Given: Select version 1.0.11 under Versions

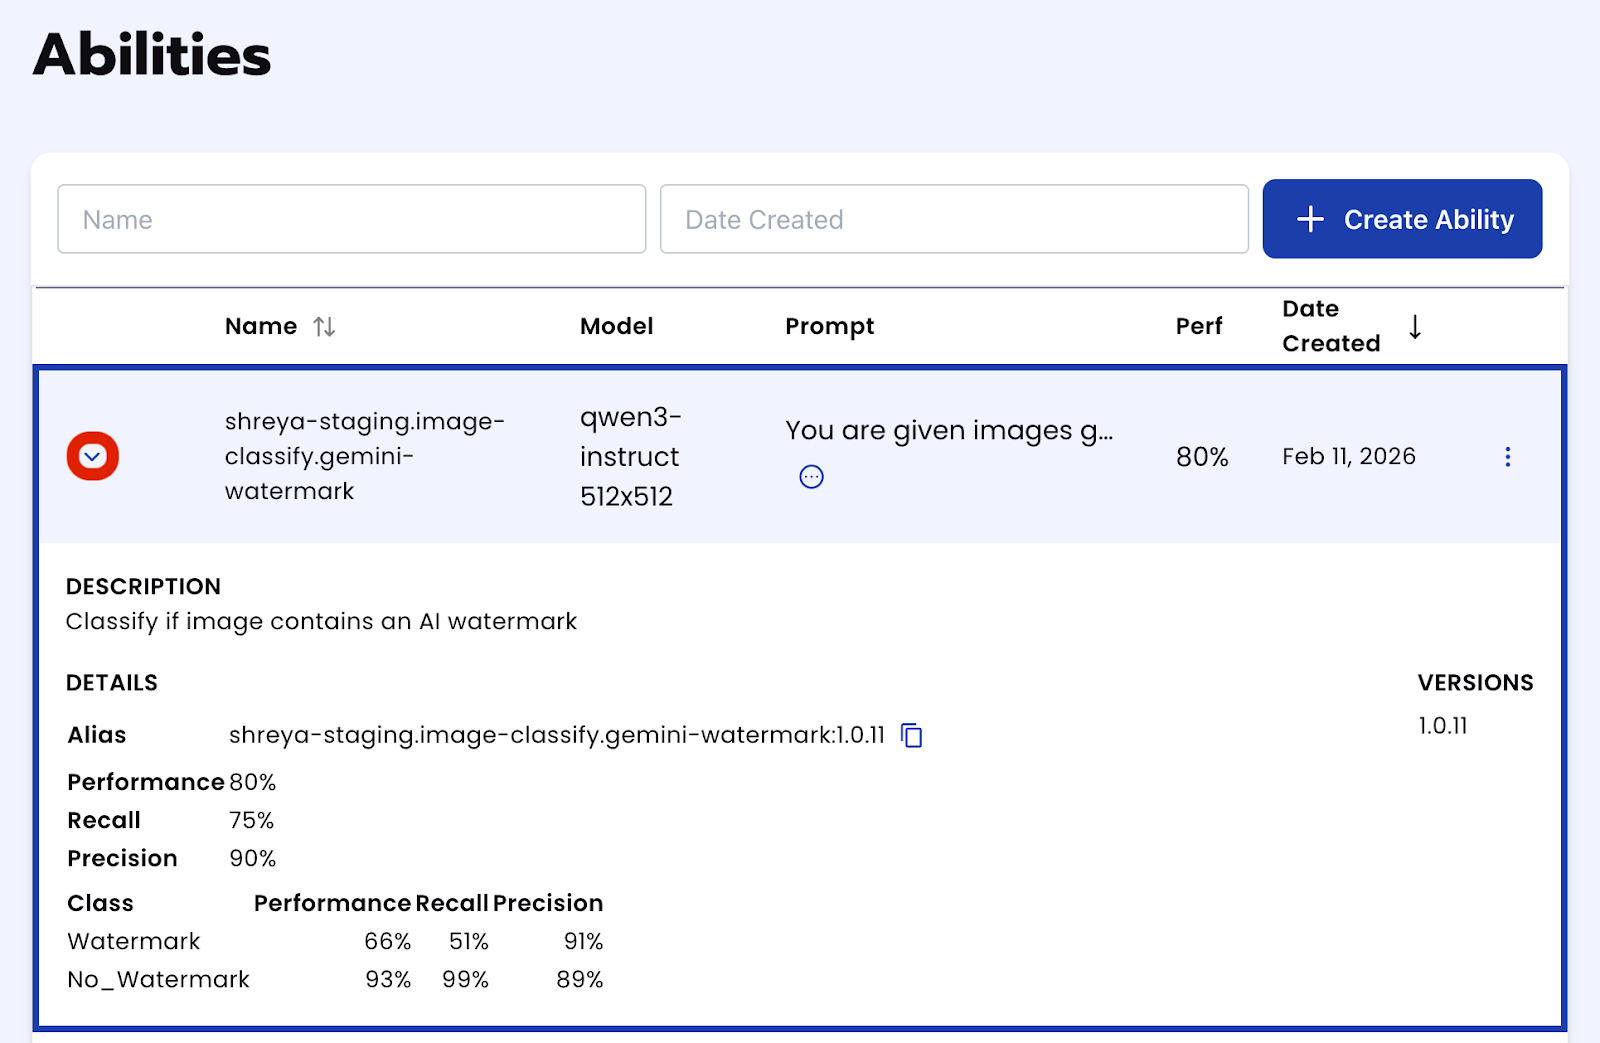Looking at the screenshot, I should pos(1442,726).
